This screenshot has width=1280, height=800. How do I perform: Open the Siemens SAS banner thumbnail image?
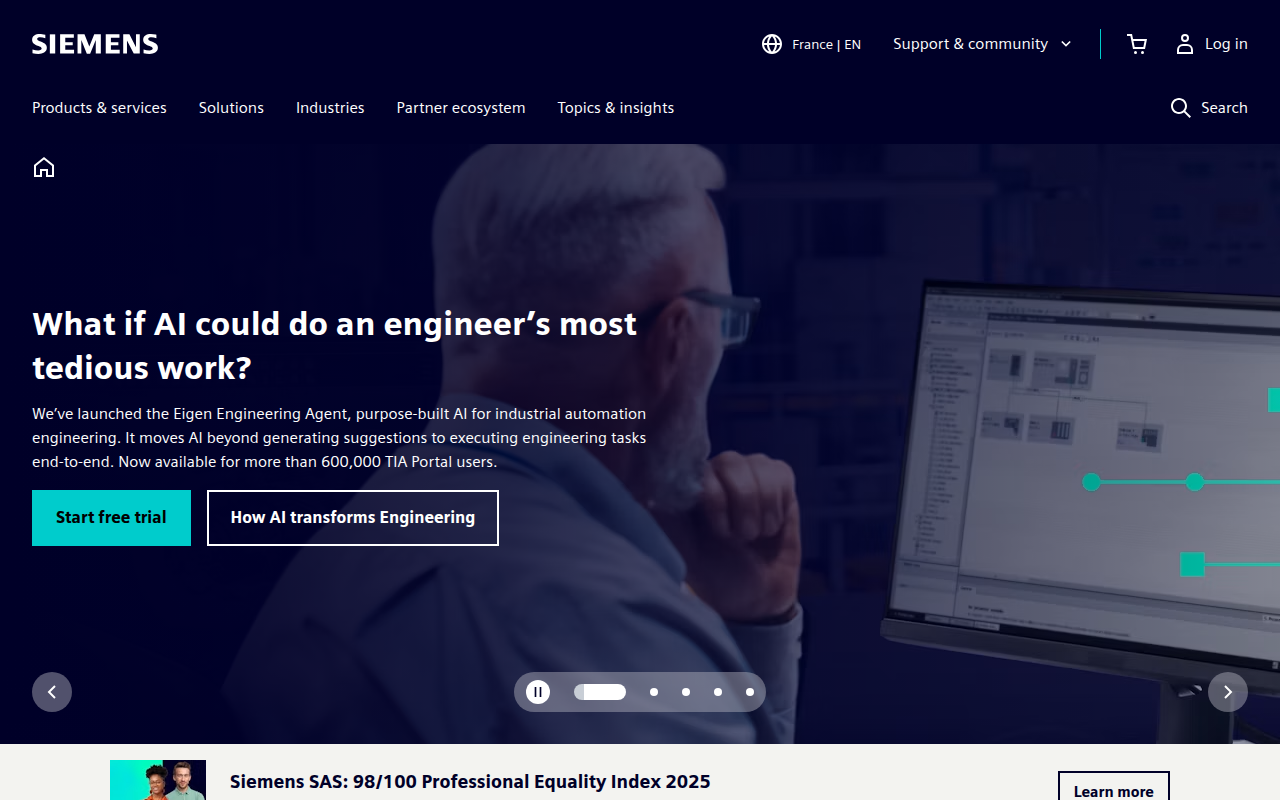pos(158,780)
